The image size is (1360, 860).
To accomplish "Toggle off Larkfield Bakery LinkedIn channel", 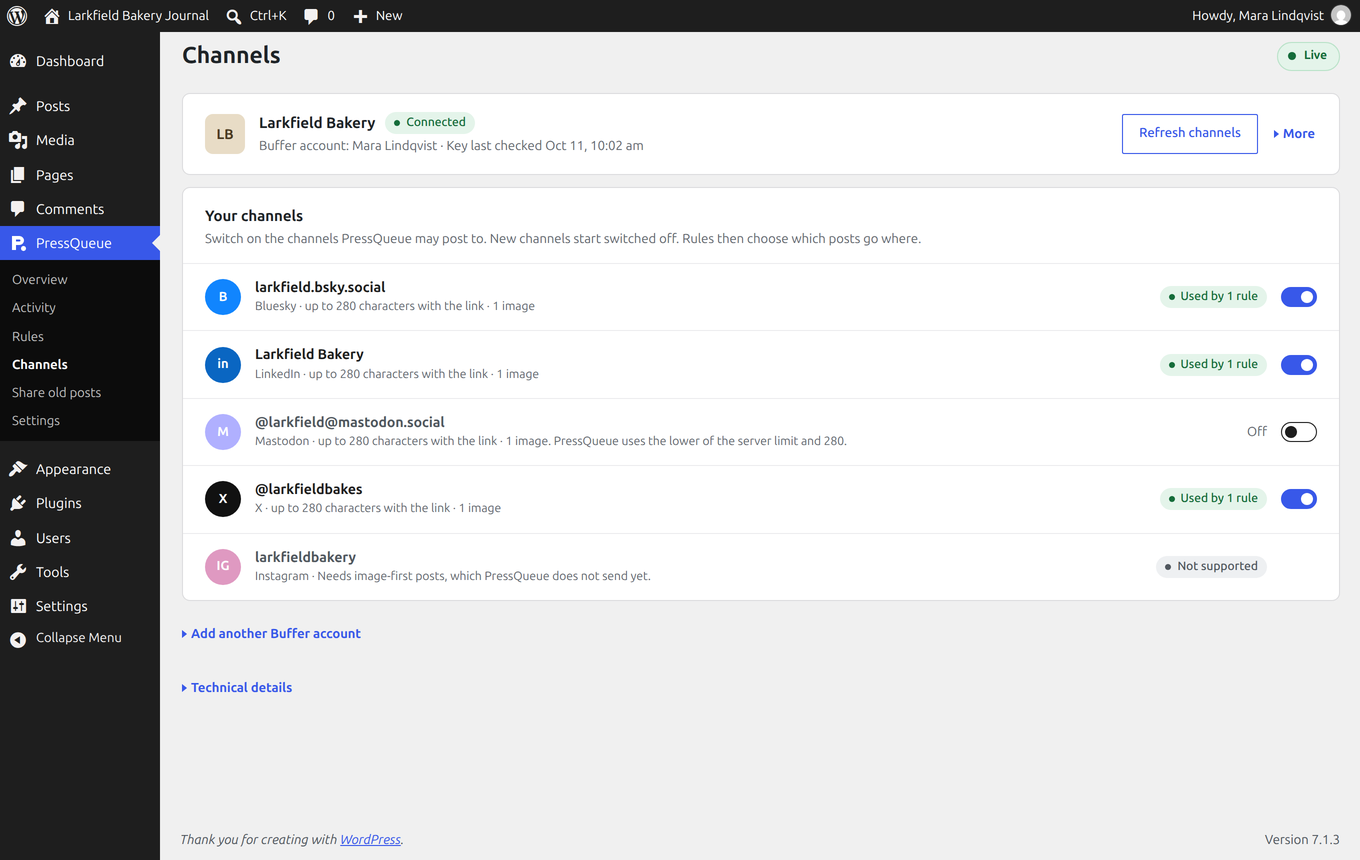I will 1298,365.
